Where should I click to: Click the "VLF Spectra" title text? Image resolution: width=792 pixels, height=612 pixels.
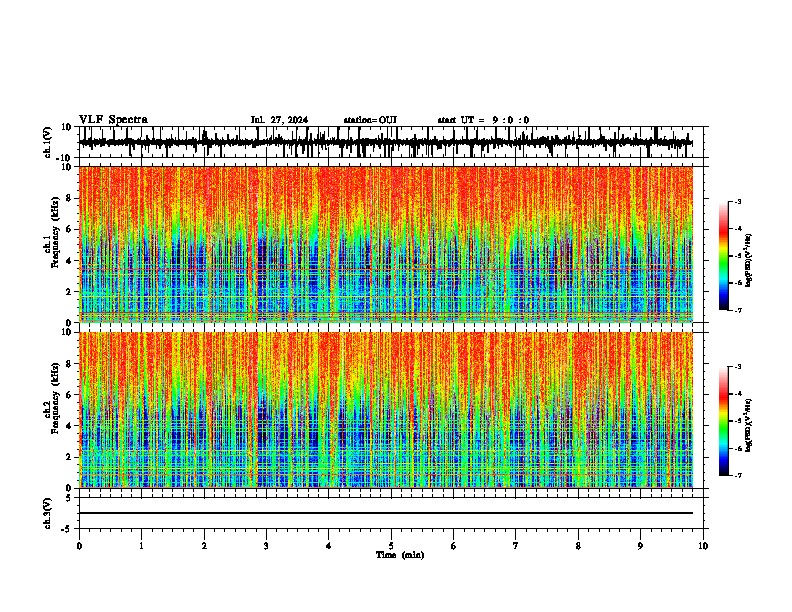coord(114,120)
